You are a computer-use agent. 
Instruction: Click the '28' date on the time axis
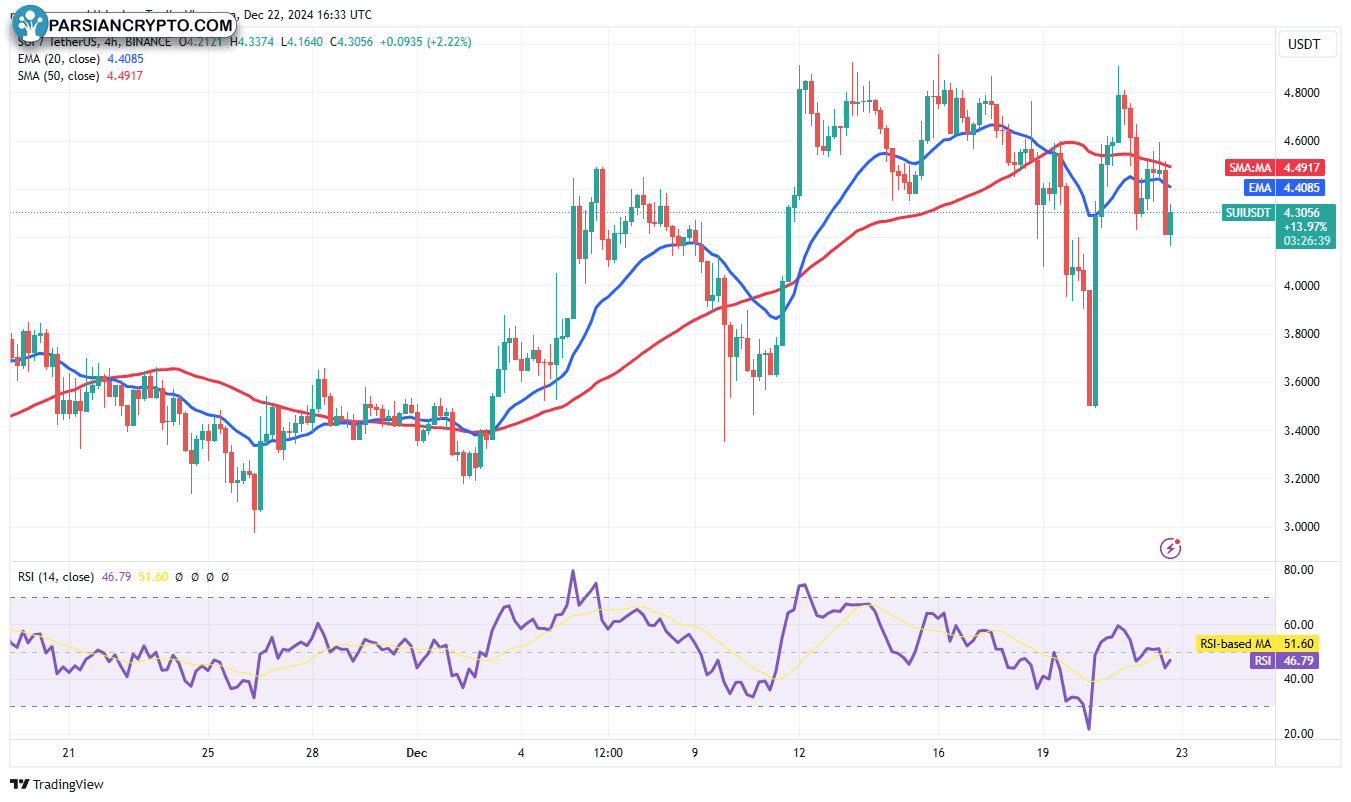[x=312, y=752]
